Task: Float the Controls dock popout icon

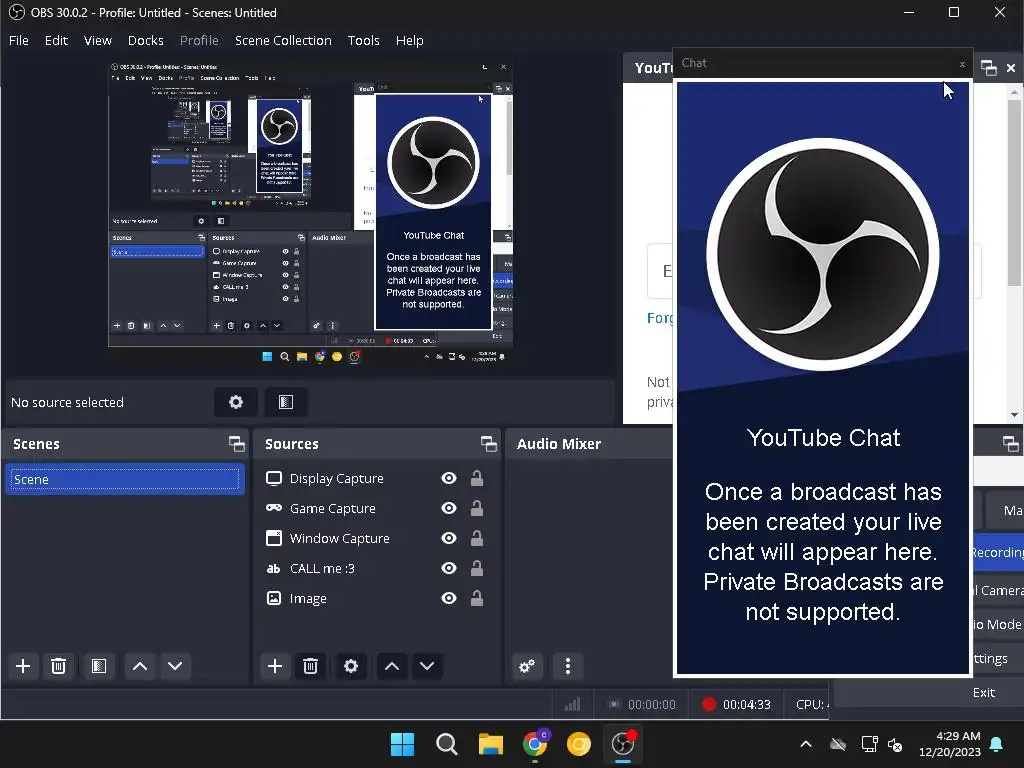Action: click(1010, 444)
